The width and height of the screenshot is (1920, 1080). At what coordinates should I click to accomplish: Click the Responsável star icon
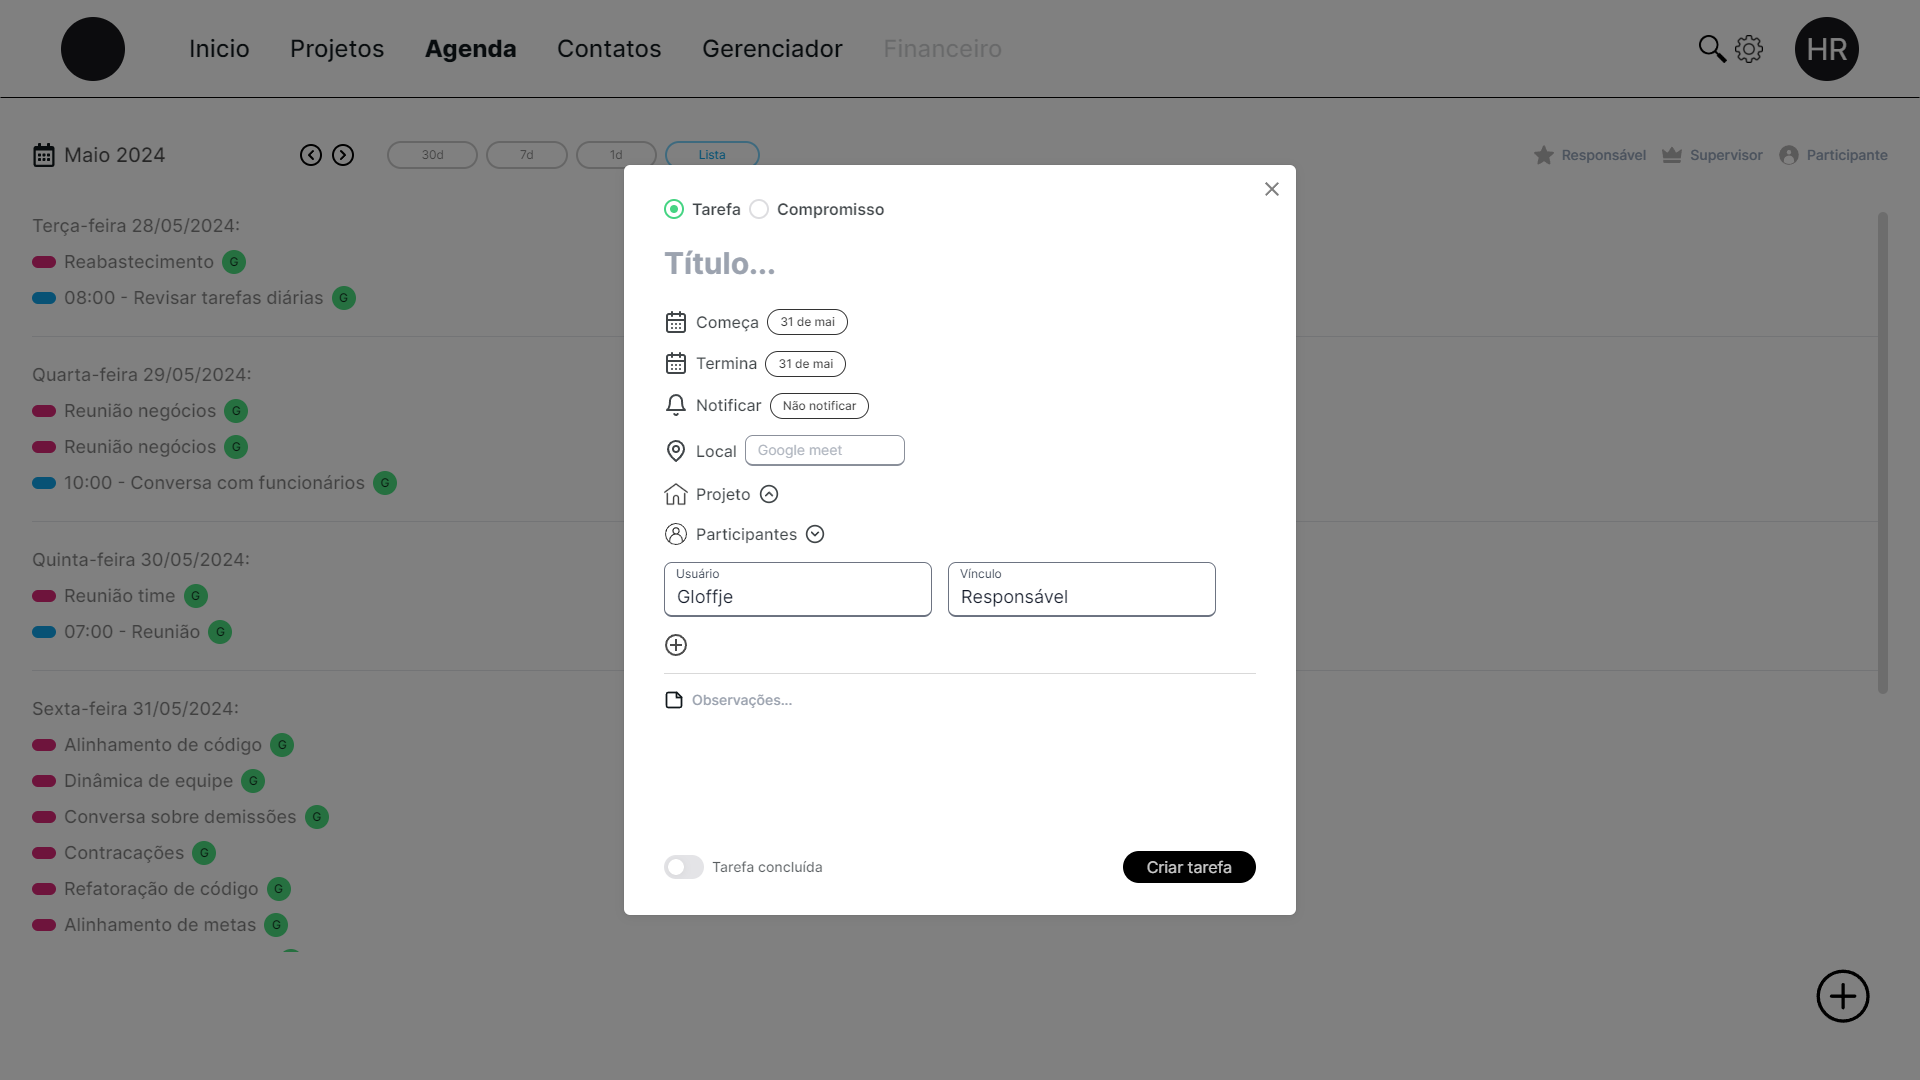[1544, 155]
